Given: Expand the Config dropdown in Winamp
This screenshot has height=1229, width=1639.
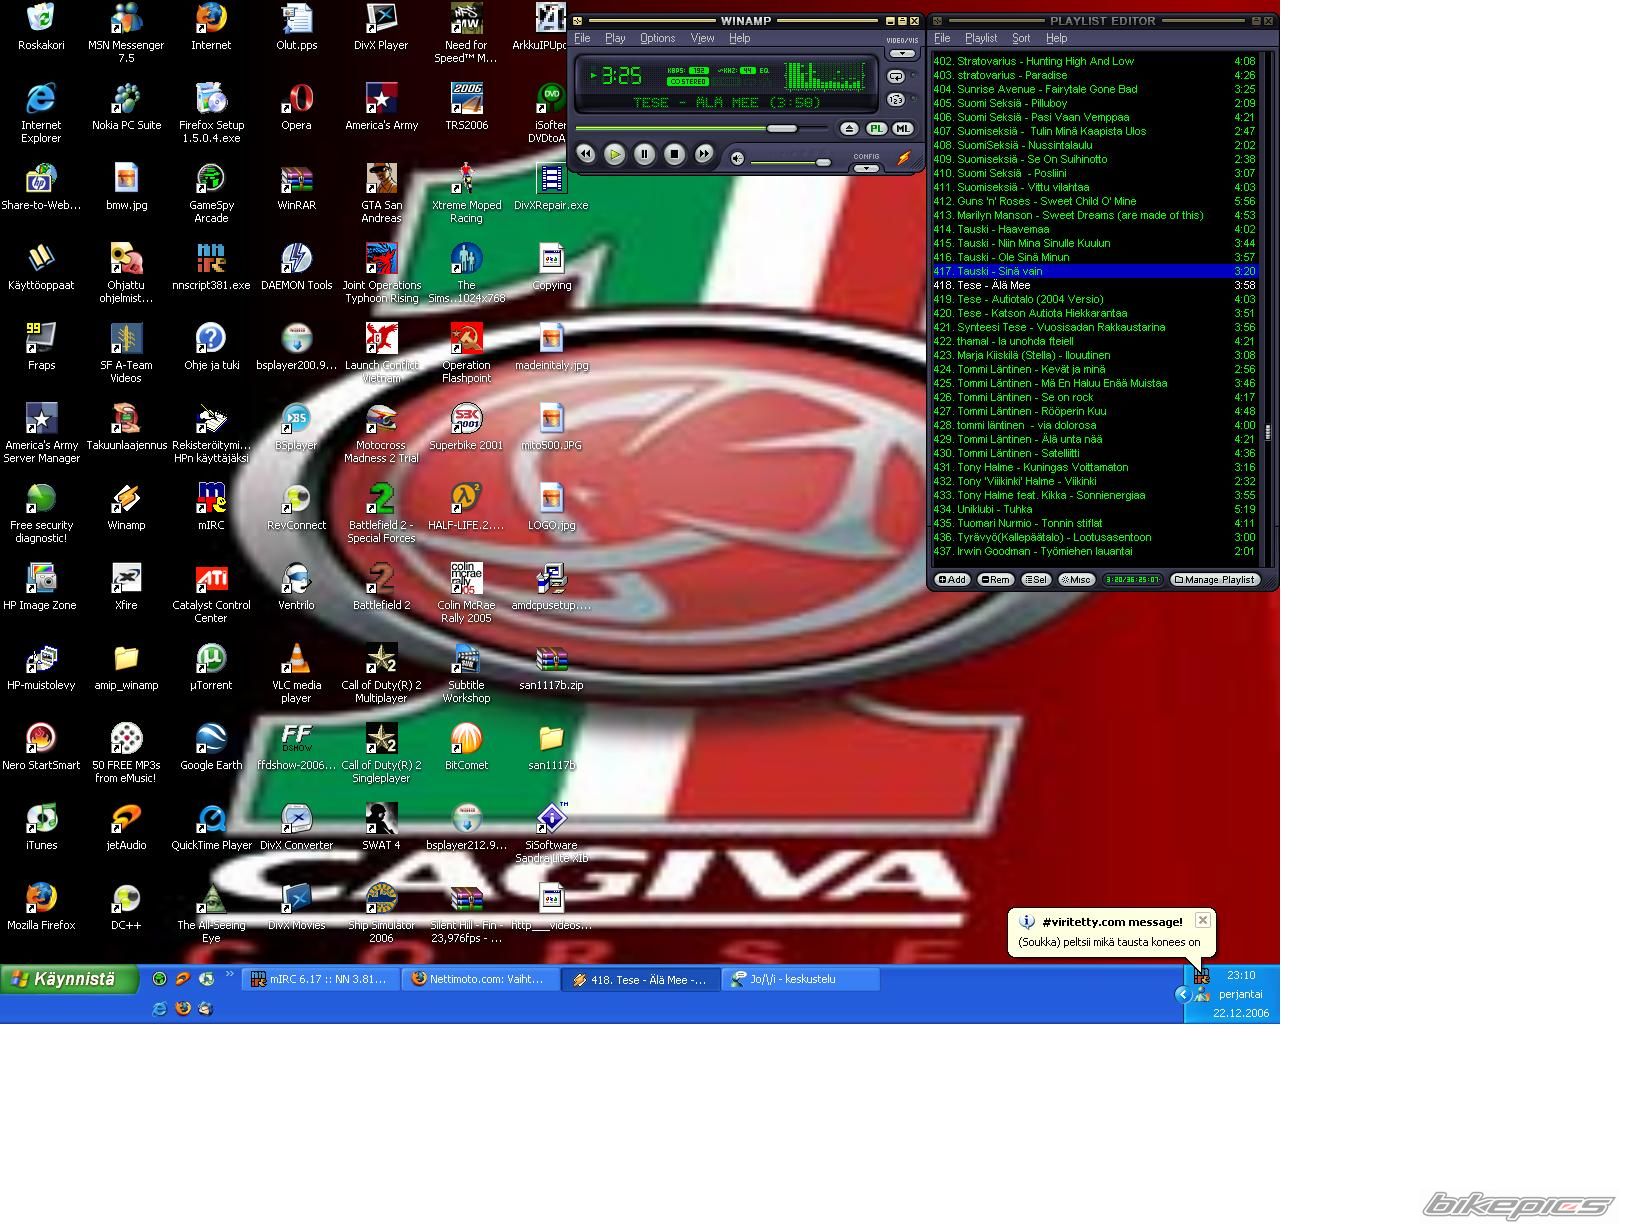Looking at the screenshot, I should (x=866, y=168).
